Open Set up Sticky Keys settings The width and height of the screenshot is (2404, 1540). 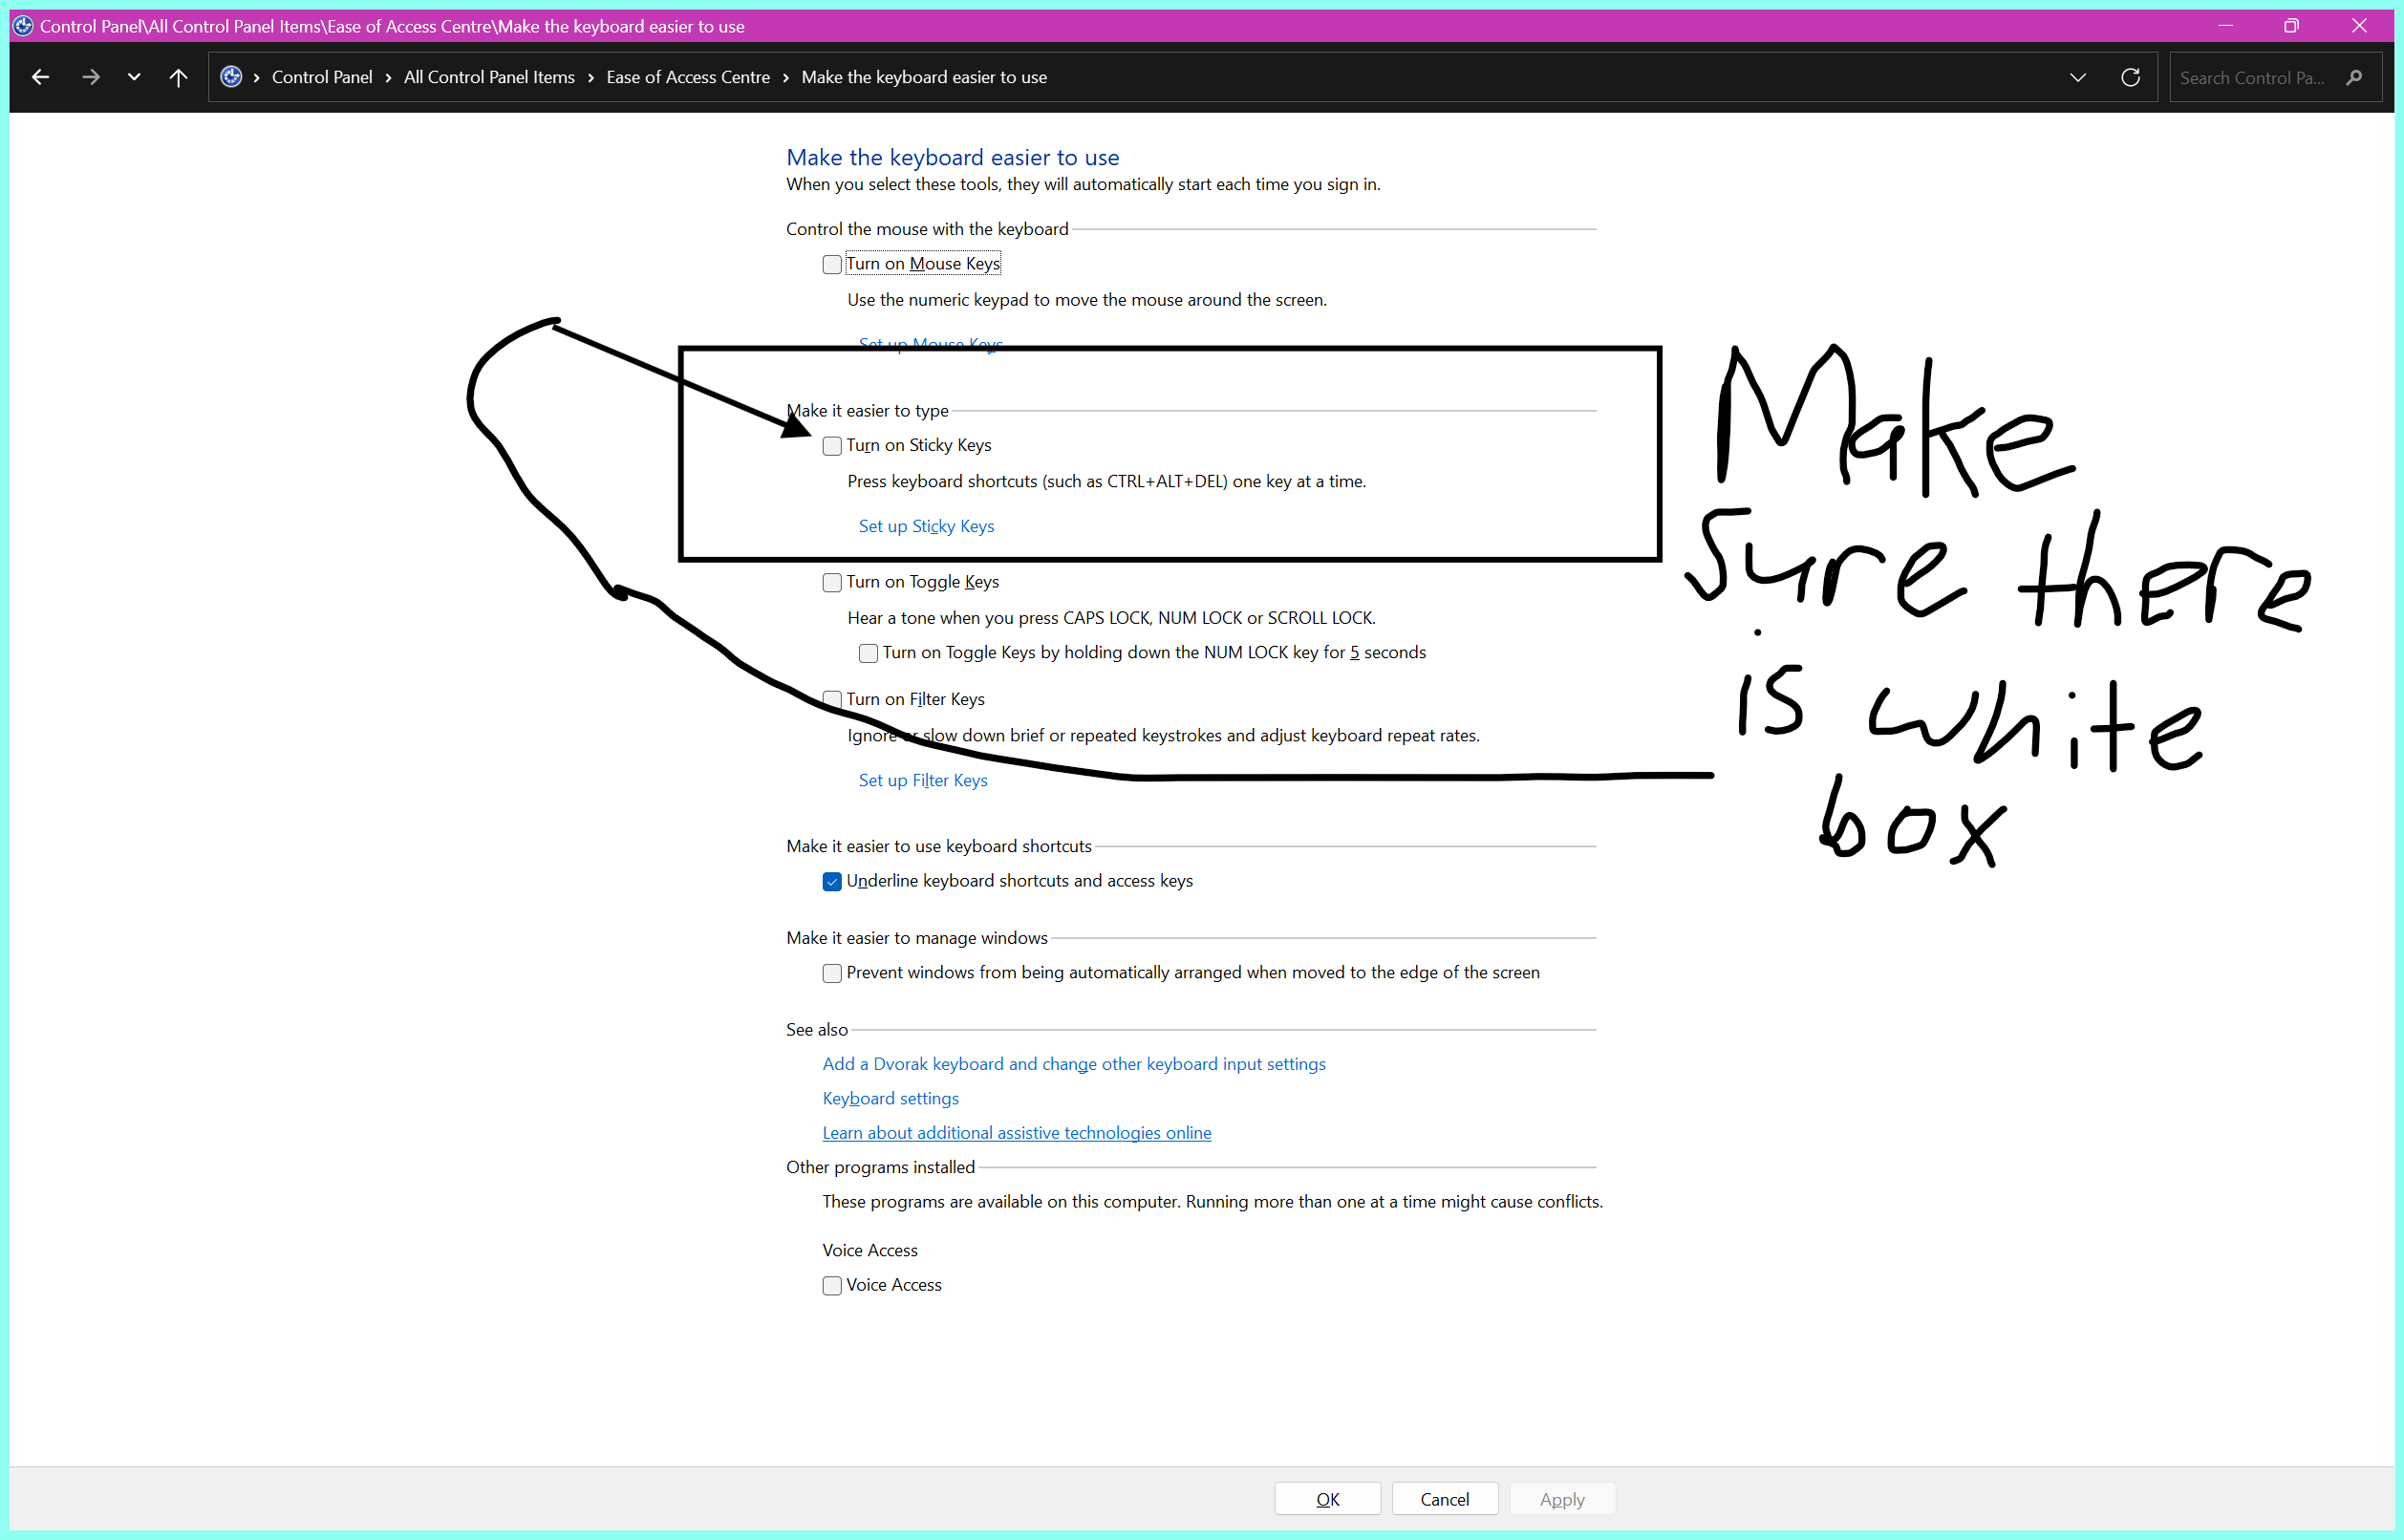tap(926, 526)
